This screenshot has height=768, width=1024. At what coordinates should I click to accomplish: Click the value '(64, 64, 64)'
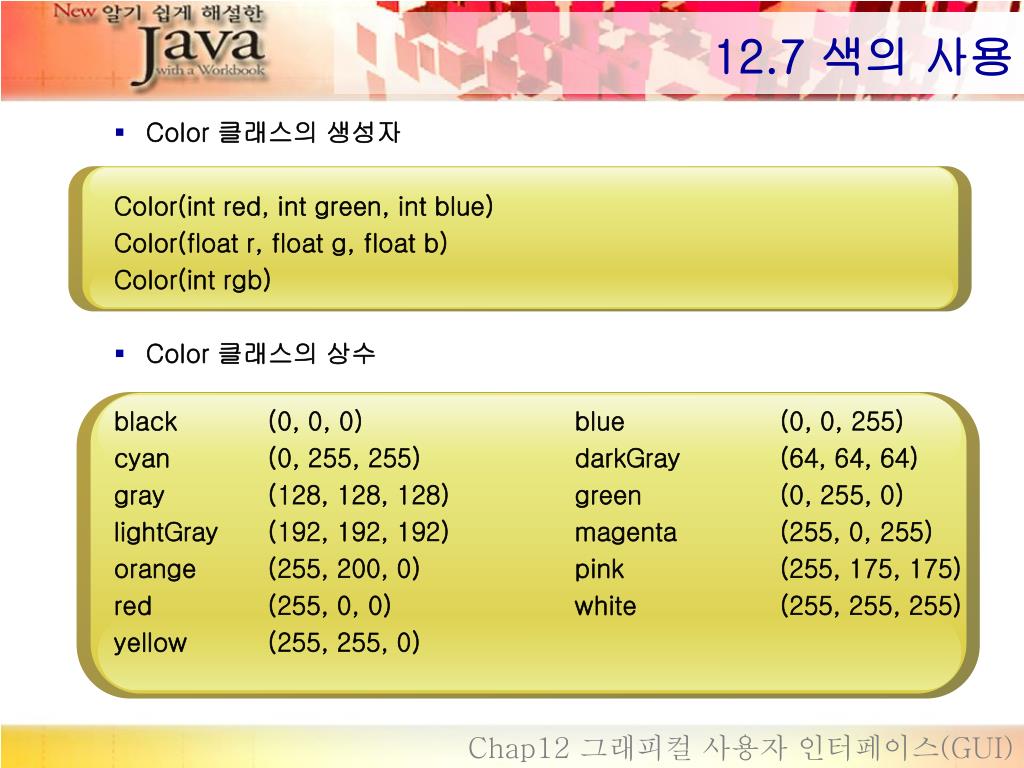coord(849,458)
